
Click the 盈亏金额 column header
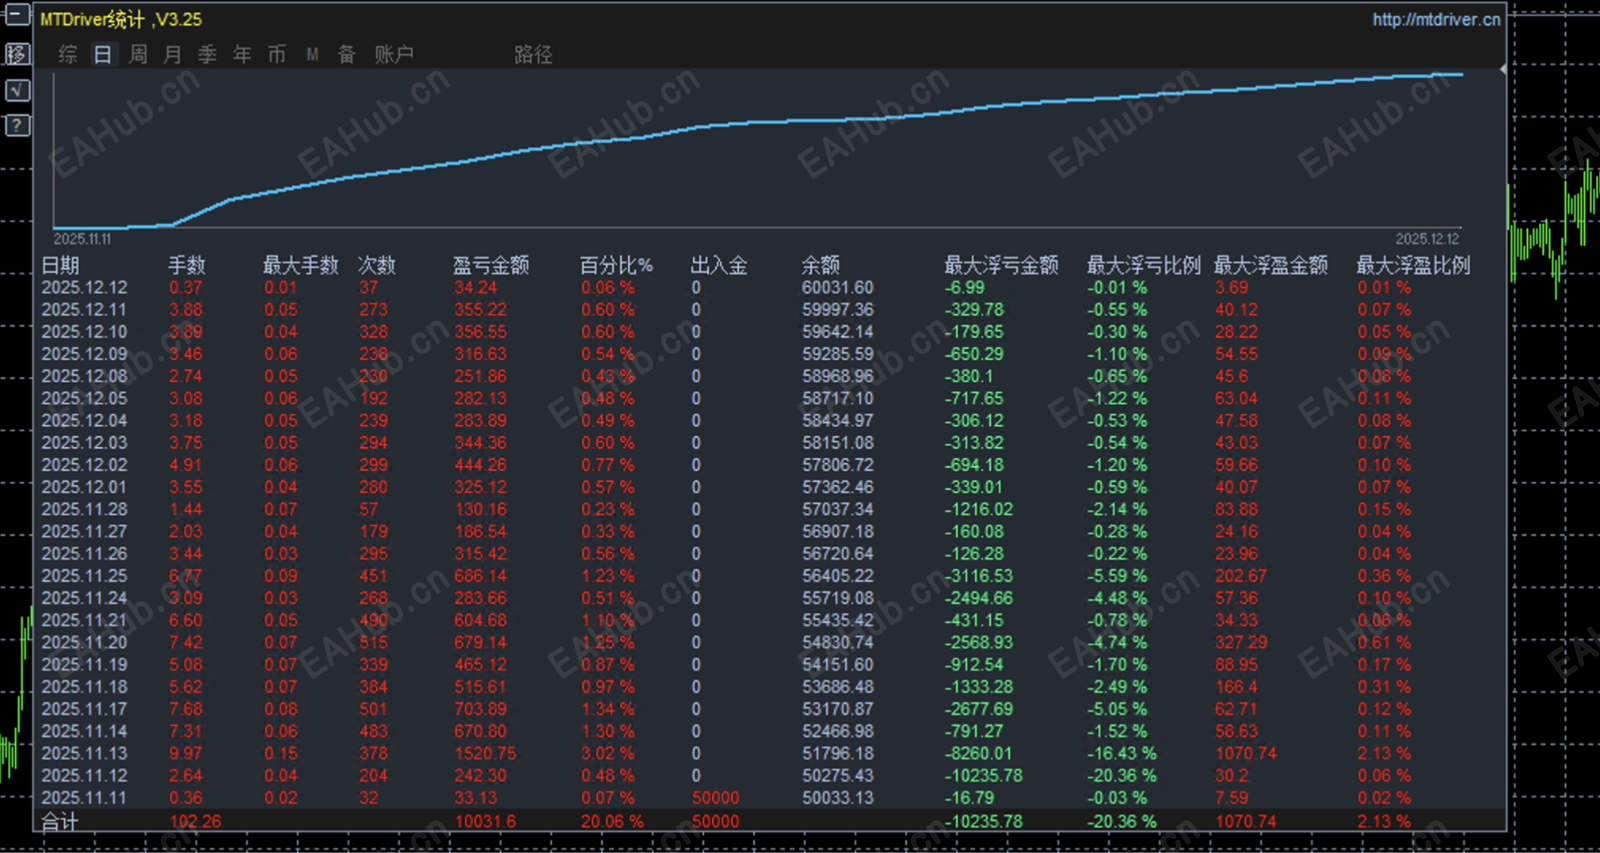click(x=491, y=265)
